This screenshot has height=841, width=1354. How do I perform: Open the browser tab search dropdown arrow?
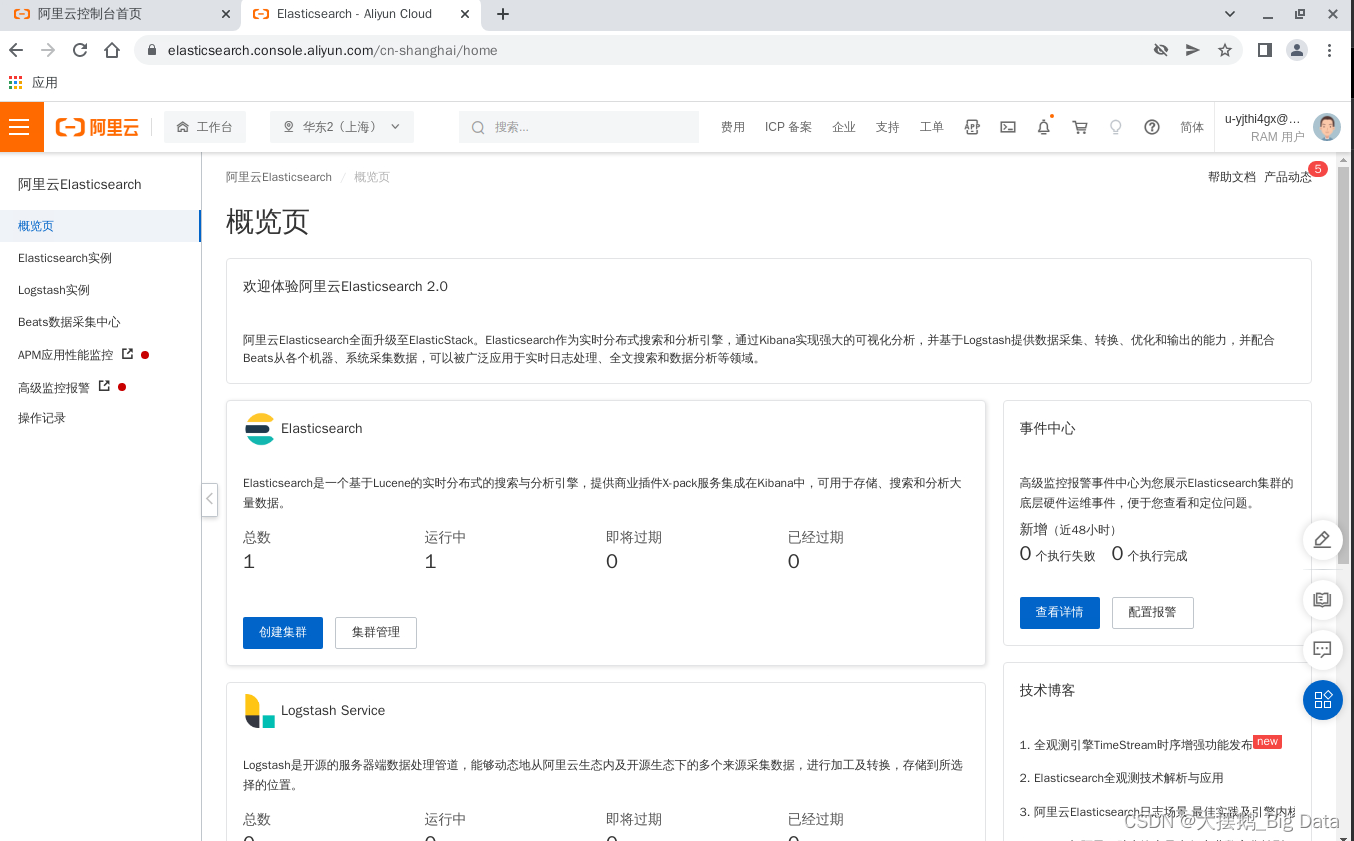click(x=1230, y=14)
